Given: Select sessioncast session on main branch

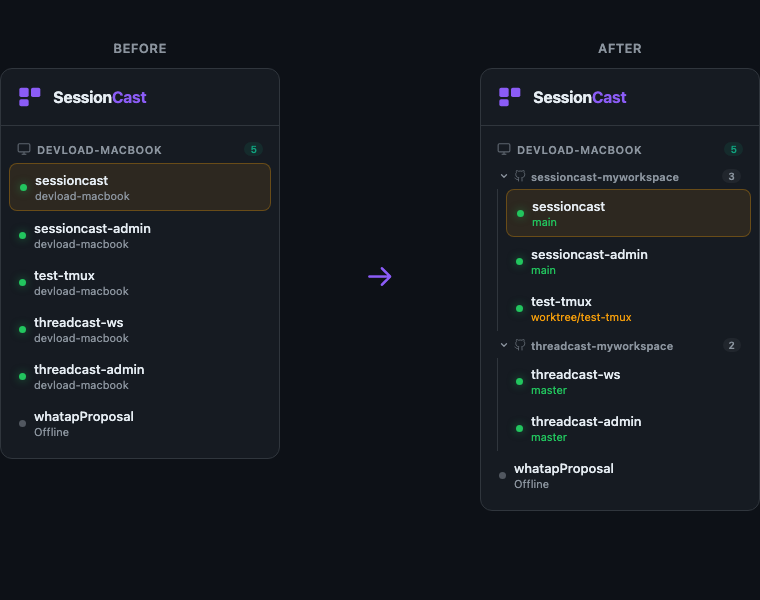Looking at the screenshot, I should tap(628, 213).
